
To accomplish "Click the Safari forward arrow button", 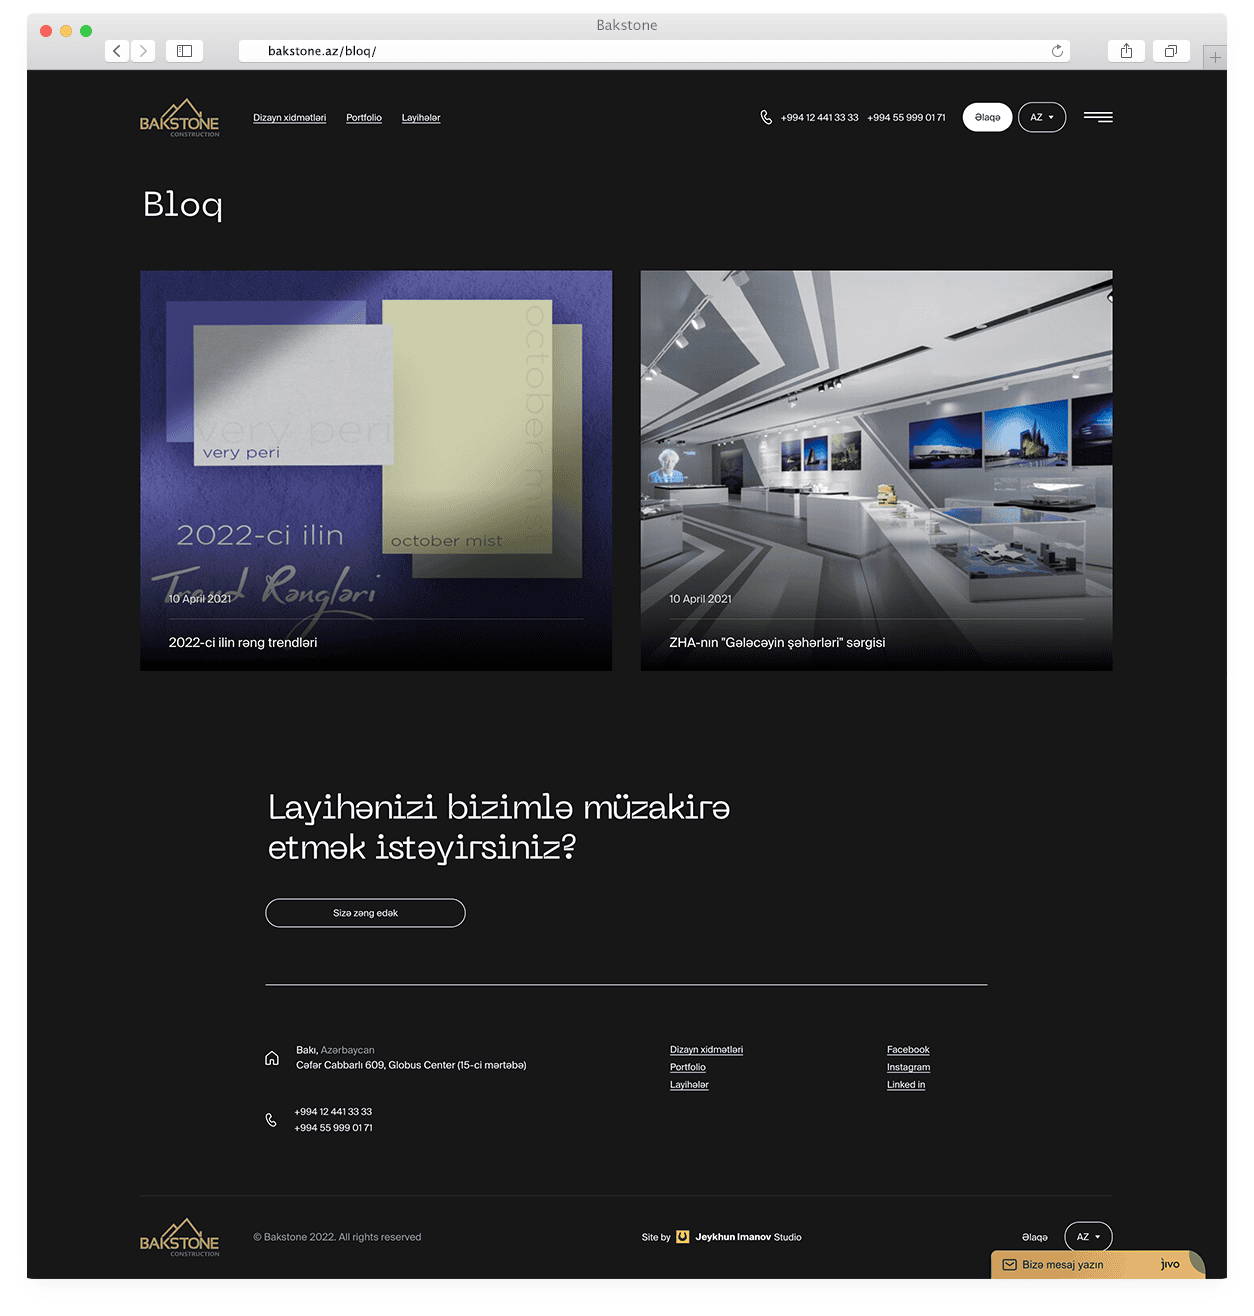I will [x=143, y=51].
